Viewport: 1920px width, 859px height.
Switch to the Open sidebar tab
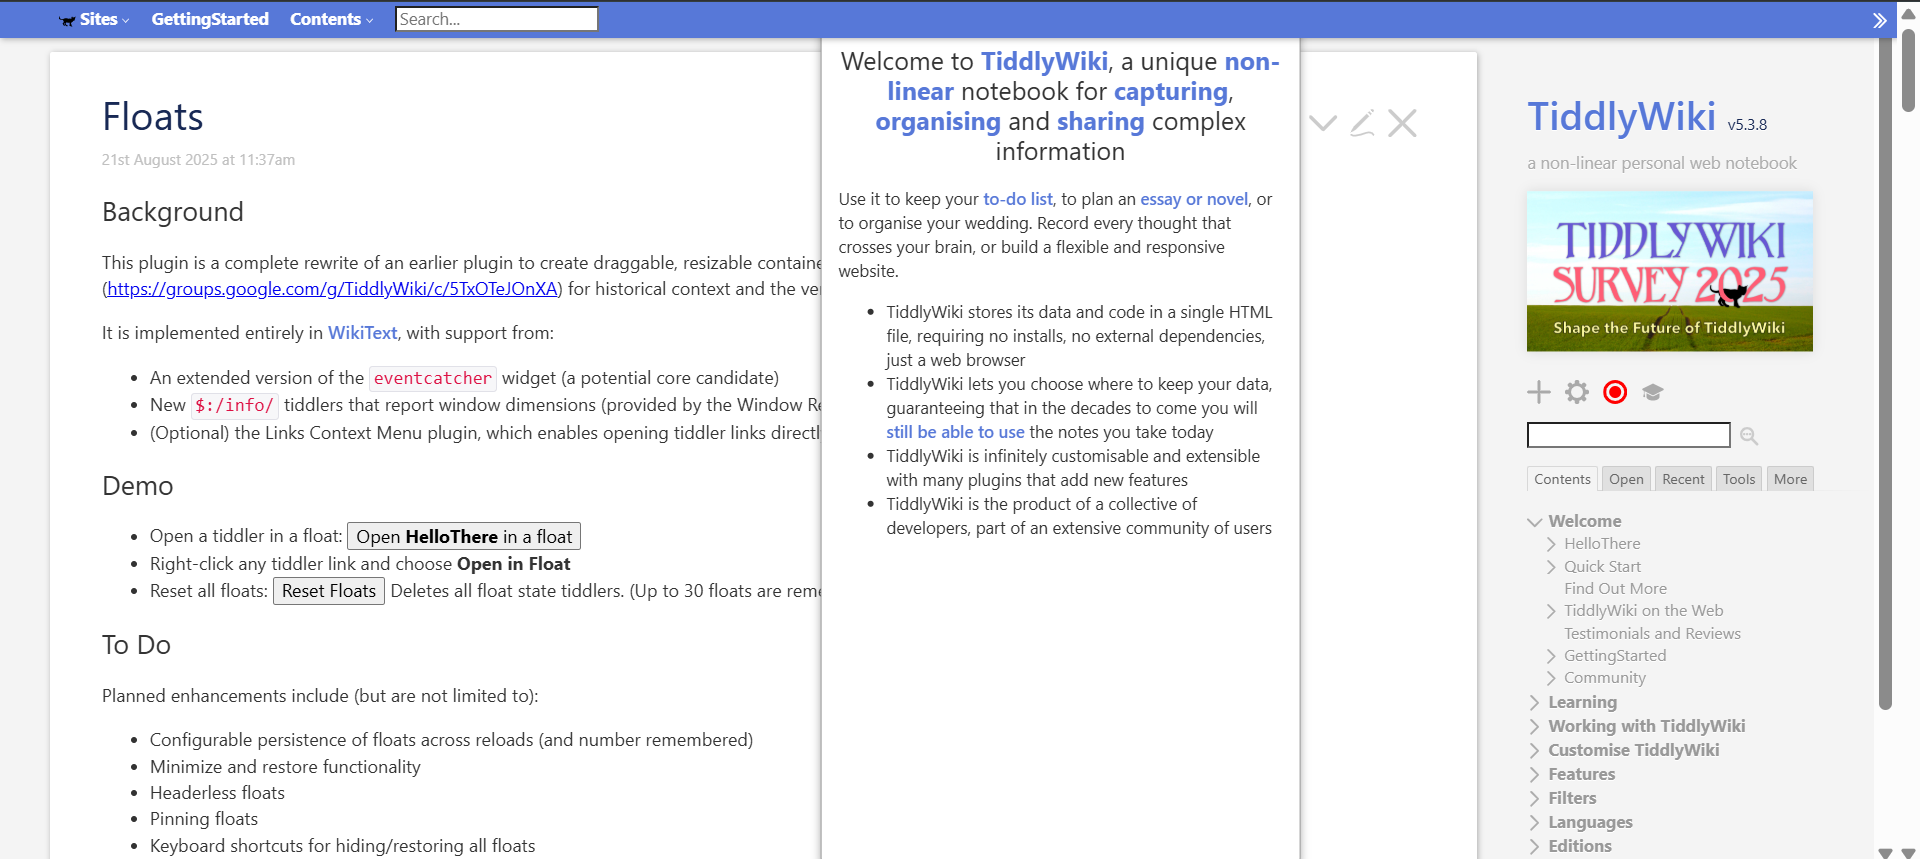(1626, 479)
